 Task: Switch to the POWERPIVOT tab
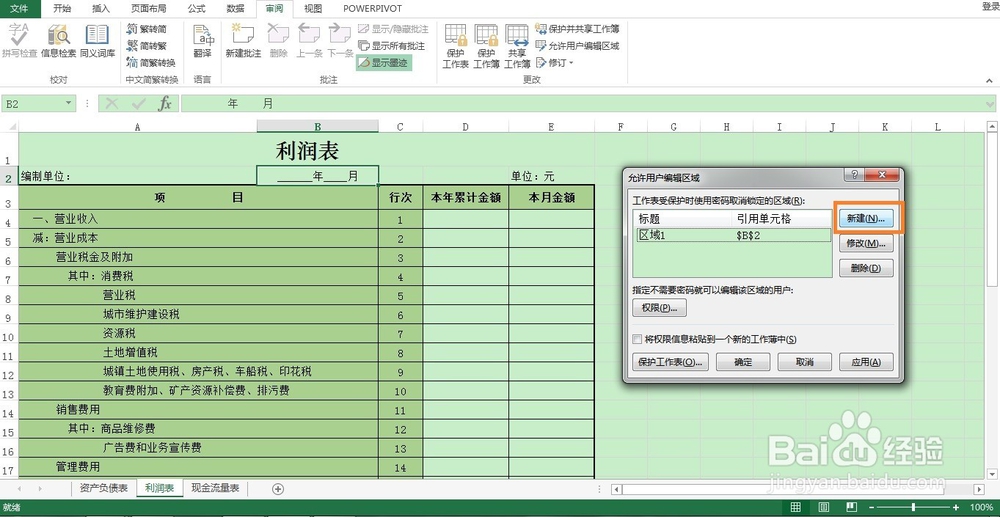(x=372, y=8)
